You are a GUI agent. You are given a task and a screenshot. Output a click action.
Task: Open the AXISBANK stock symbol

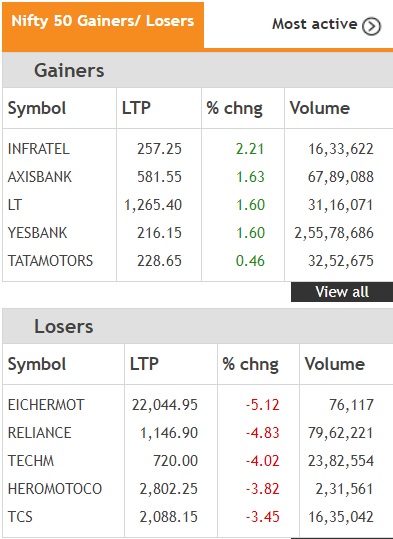pos(40,177)
